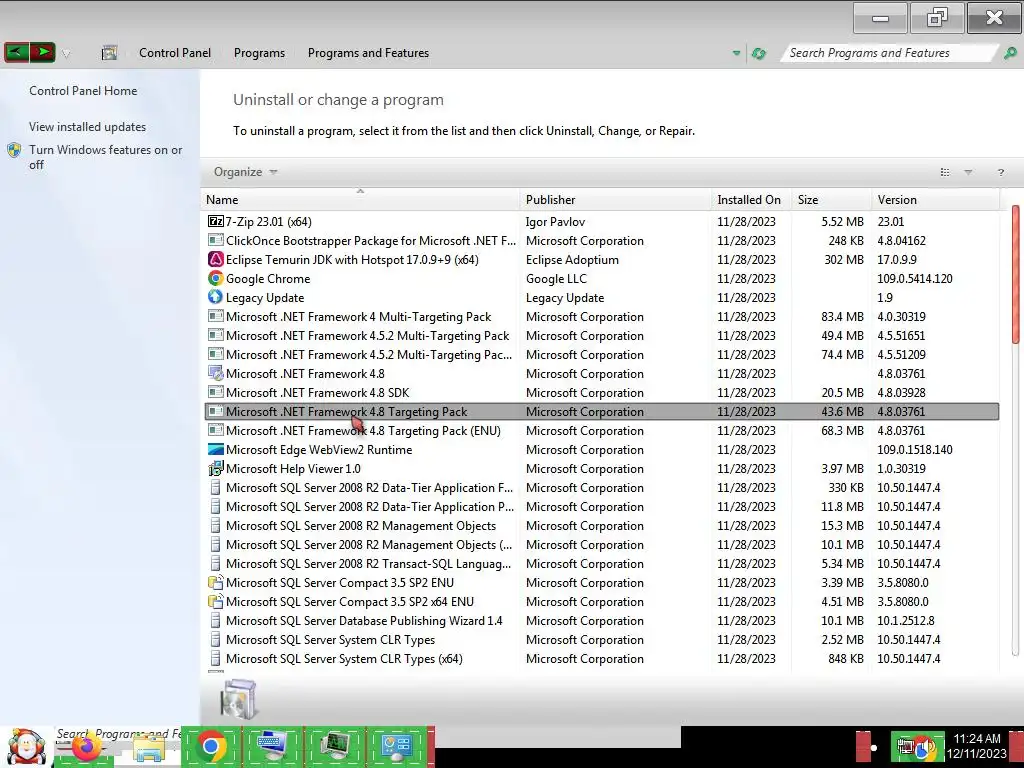Open Turn Windows features on or off
Image resolution: width=1024 pixels, height=768 pixels.
(105, 157)
